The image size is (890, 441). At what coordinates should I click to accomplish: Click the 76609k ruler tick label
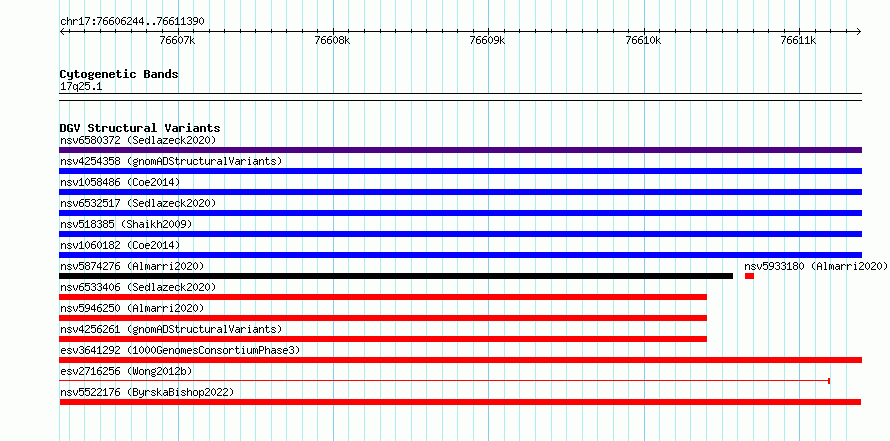click(x=488, y=40)
